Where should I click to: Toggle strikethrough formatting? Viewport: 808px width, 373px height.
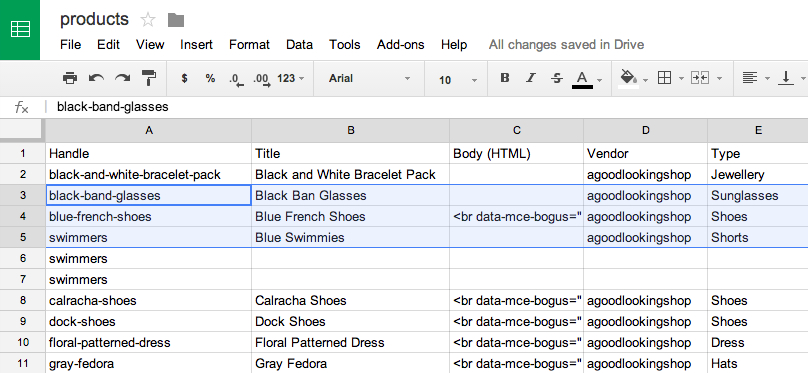pyautogui.click(x=557, y=78)
